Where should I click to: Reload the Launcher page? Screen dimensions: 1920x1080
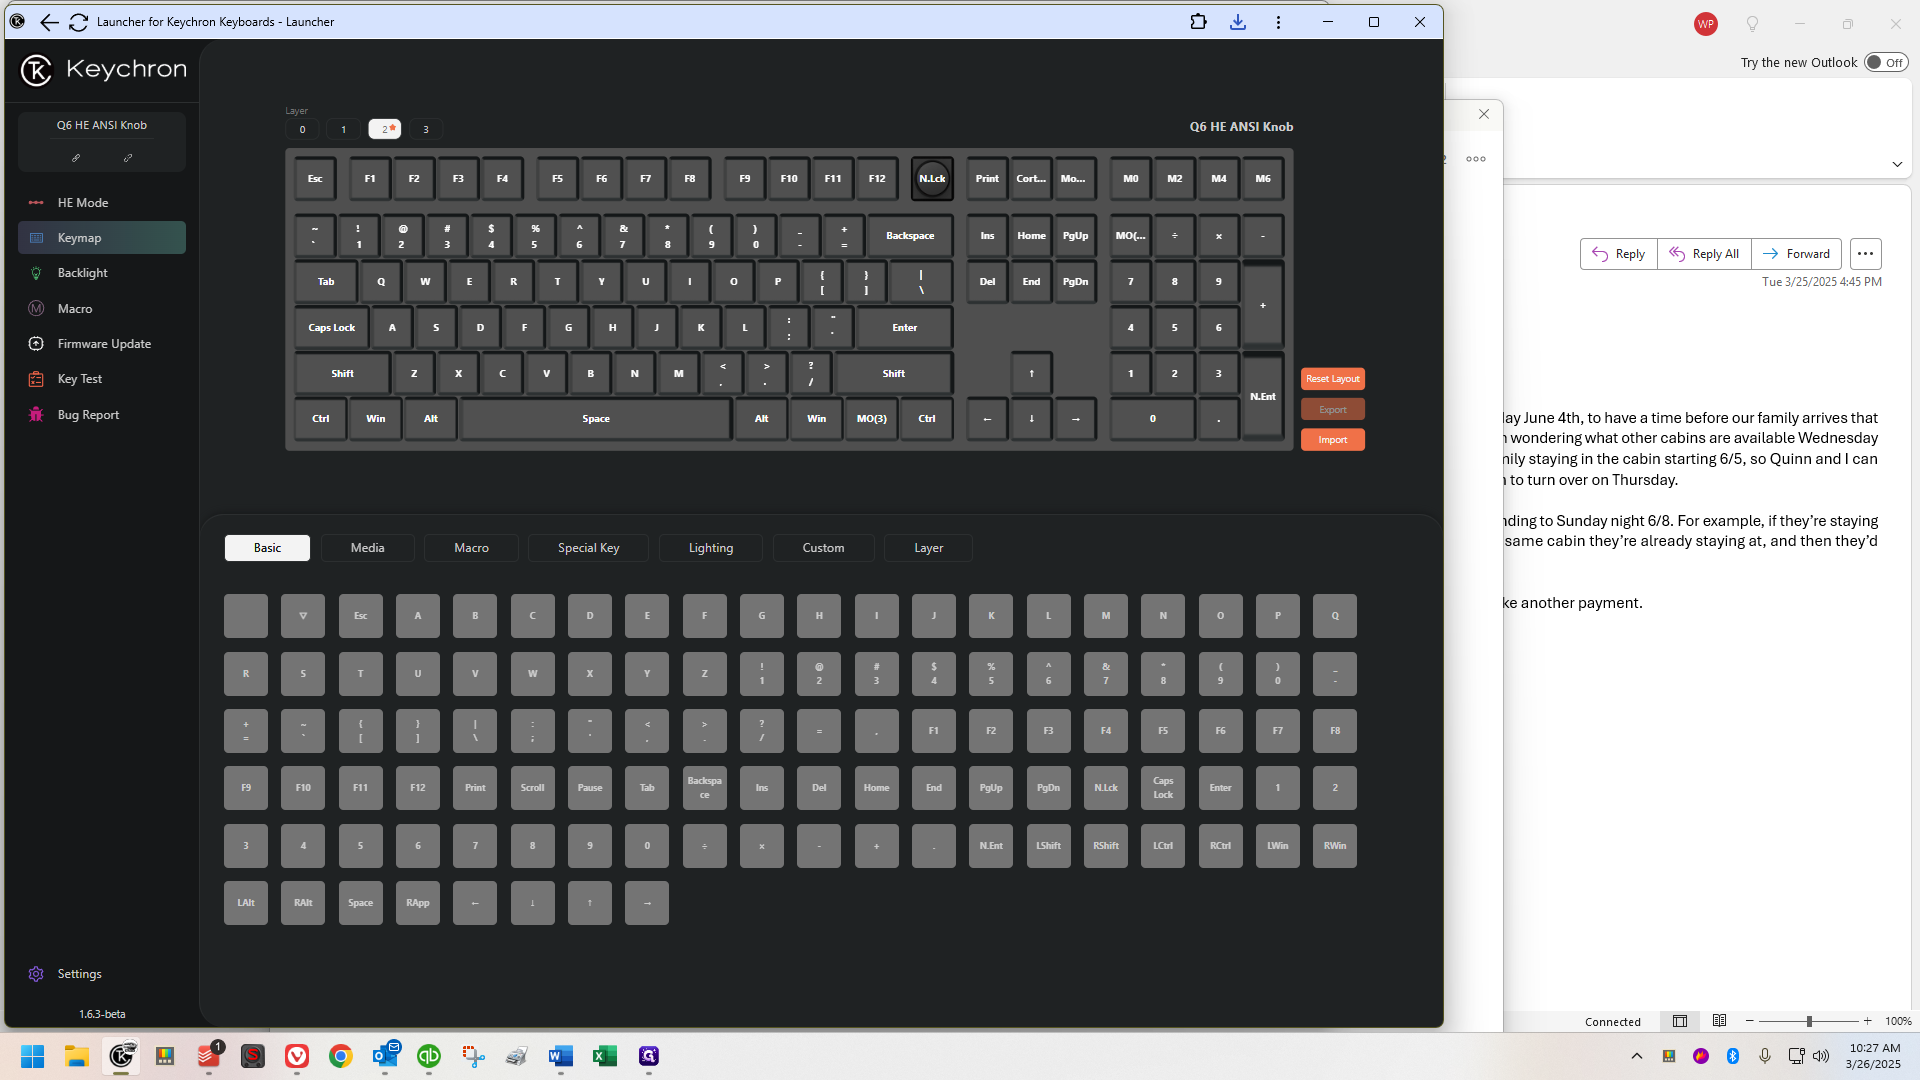point(78,22)
